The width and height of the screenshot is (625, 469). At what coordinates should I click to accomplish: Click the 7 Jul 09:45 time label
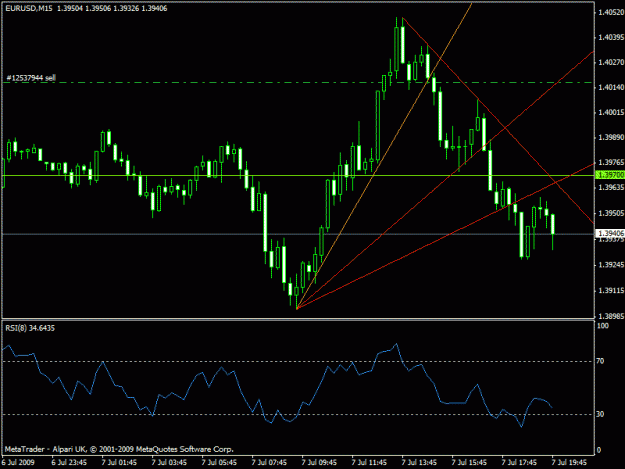319,462
